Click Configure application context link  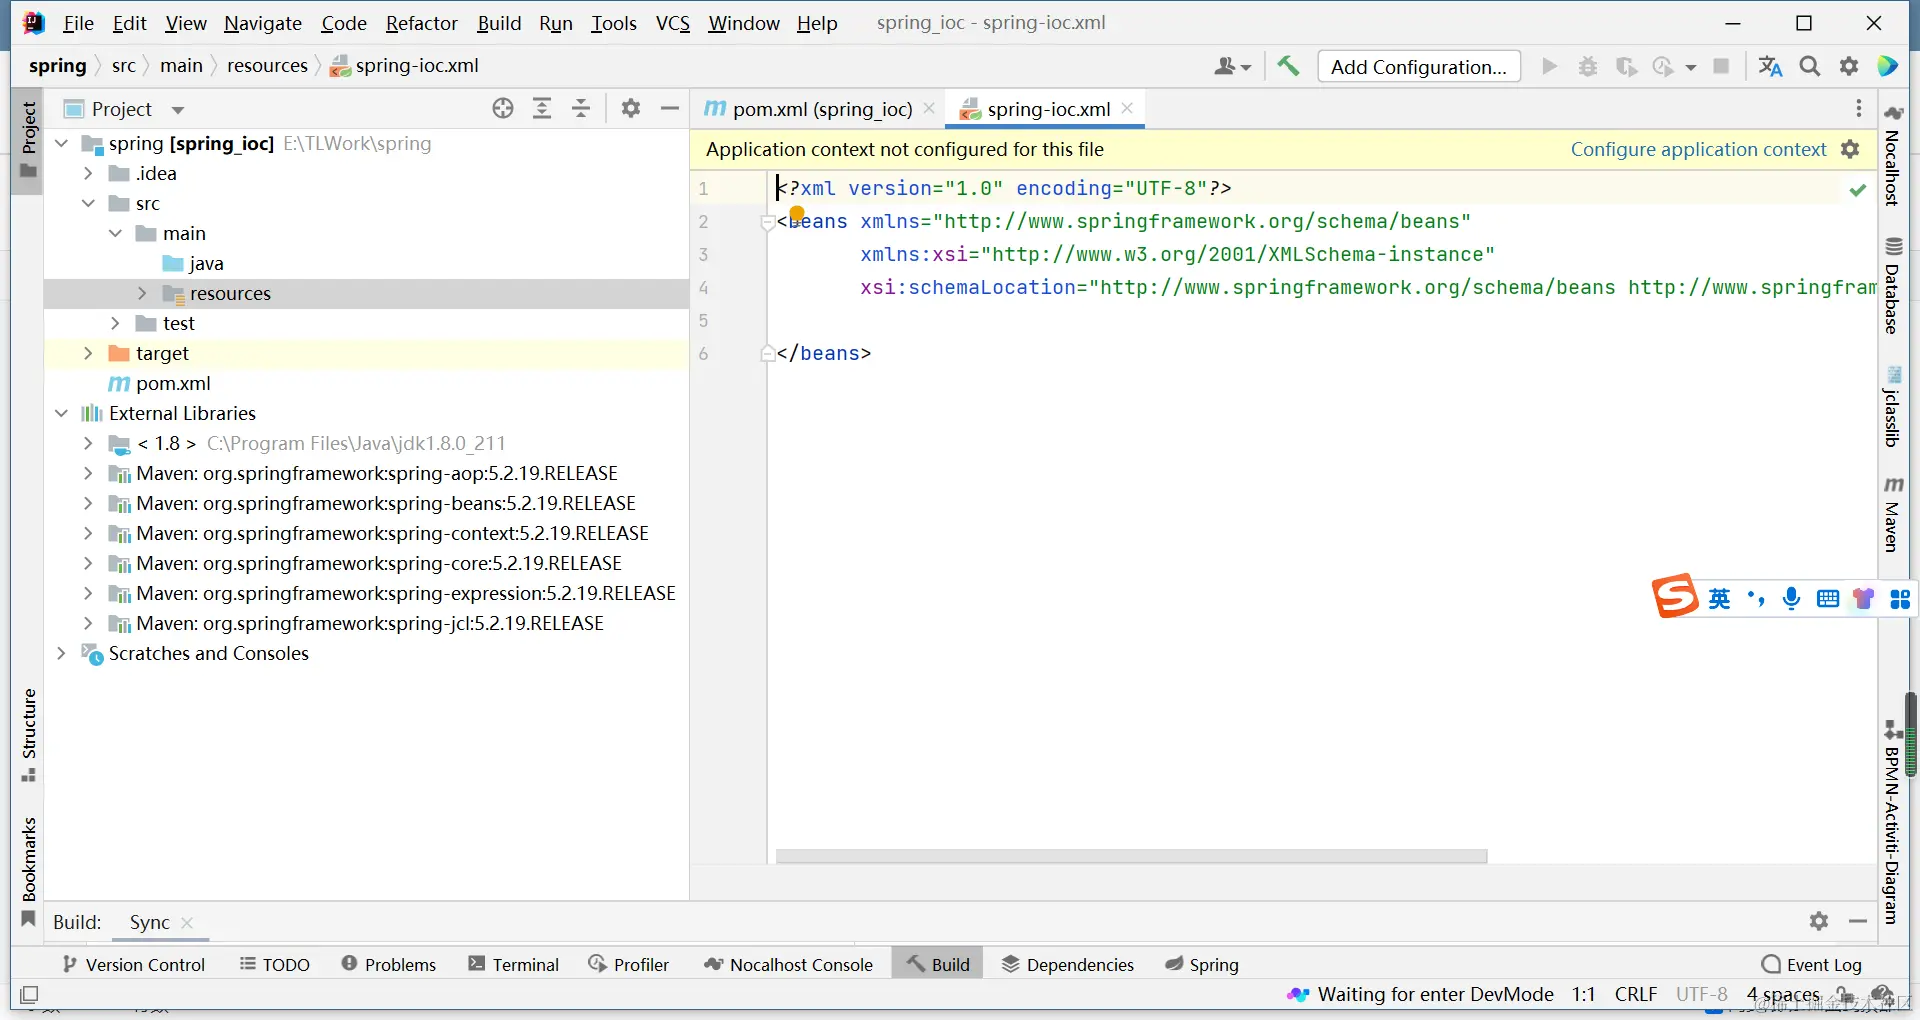click(x=1697, y=149)
